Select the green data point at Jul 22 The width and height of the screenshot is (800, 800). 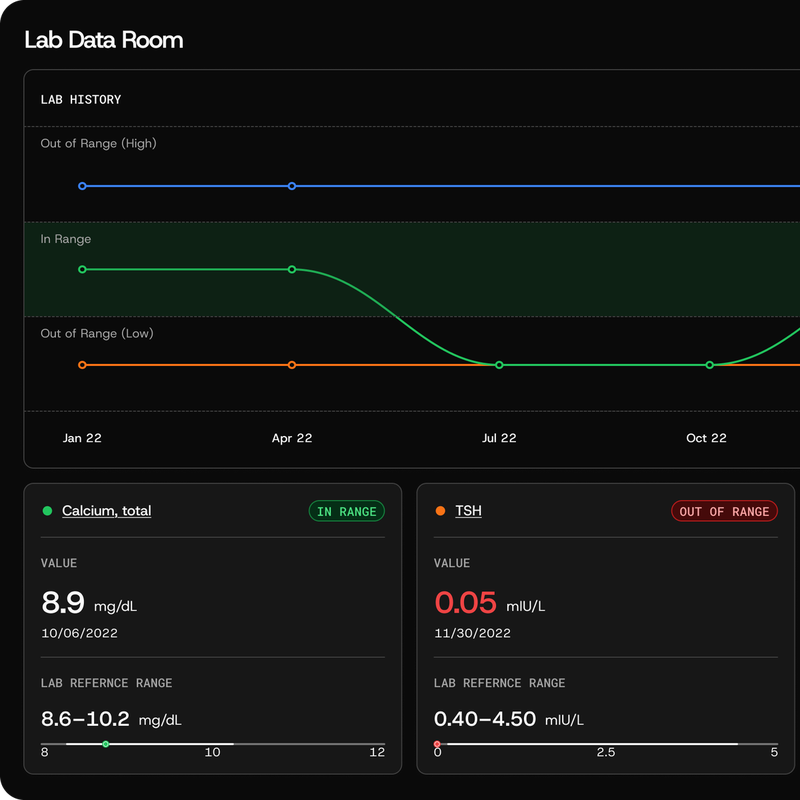click(499, 365)
